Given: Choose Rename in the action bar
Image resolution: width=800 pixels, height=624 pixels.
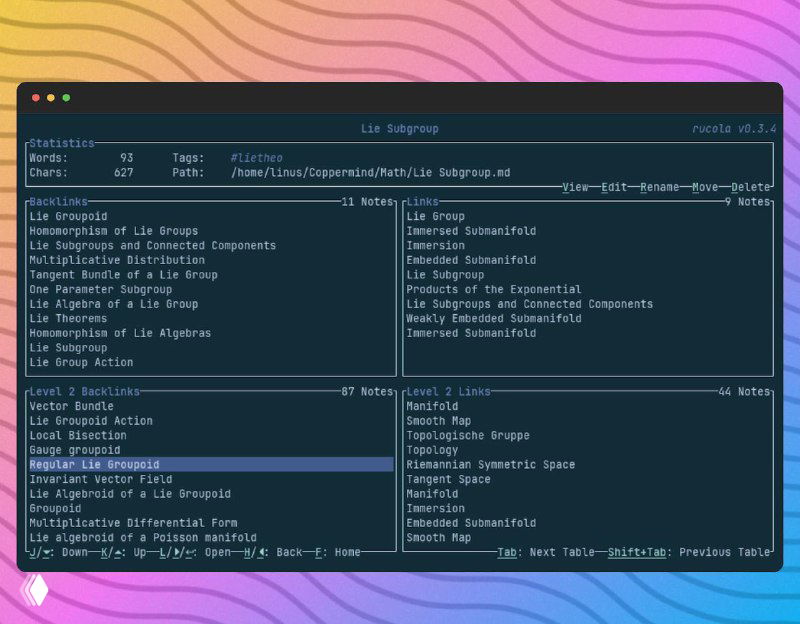Looking at the screenshot, I should point(659,187).
